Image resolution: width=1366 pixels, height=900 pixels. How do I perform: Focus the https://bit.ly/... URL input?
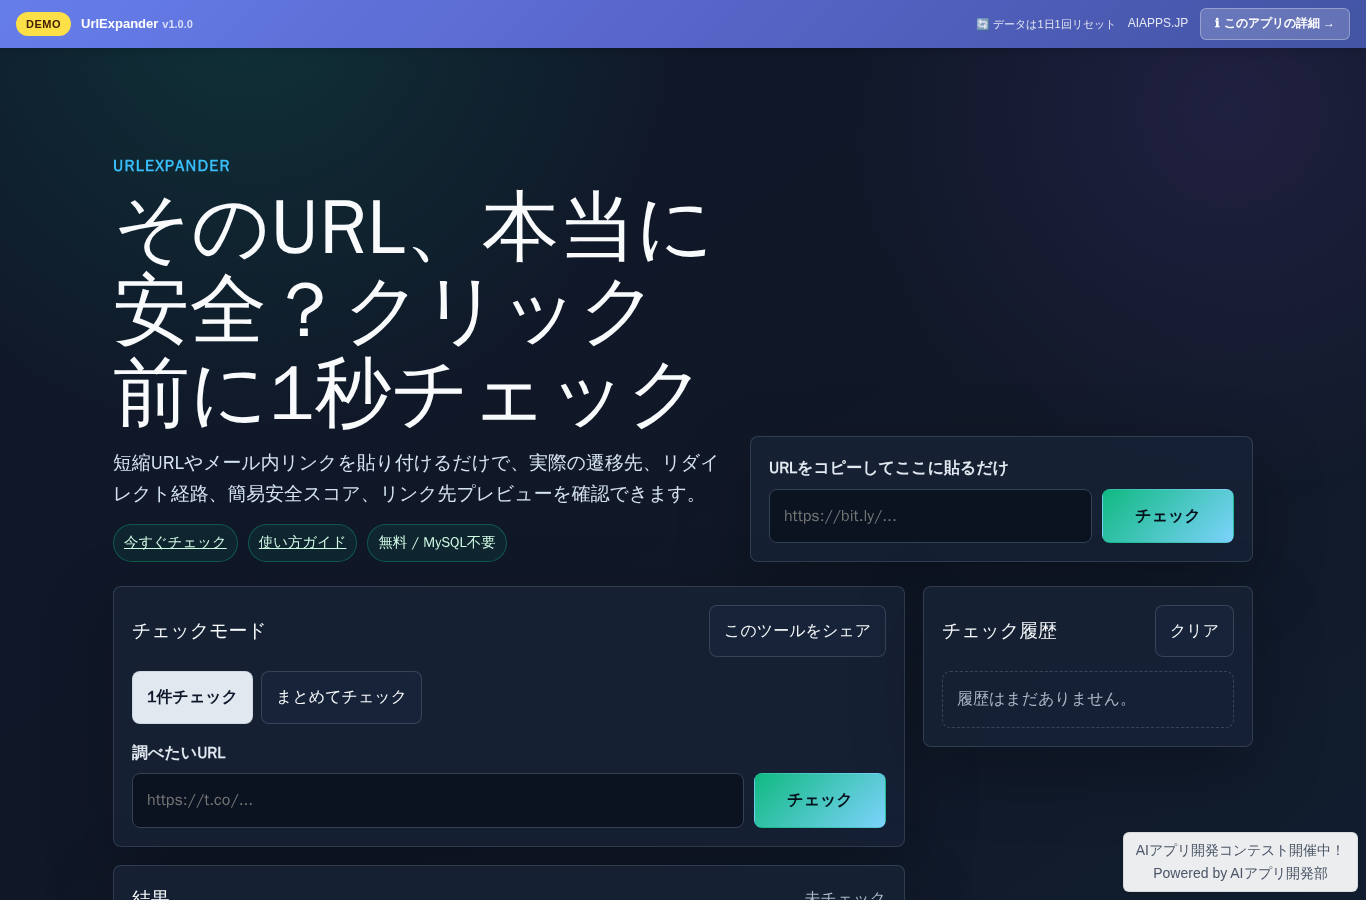click(x=930, y=516)
